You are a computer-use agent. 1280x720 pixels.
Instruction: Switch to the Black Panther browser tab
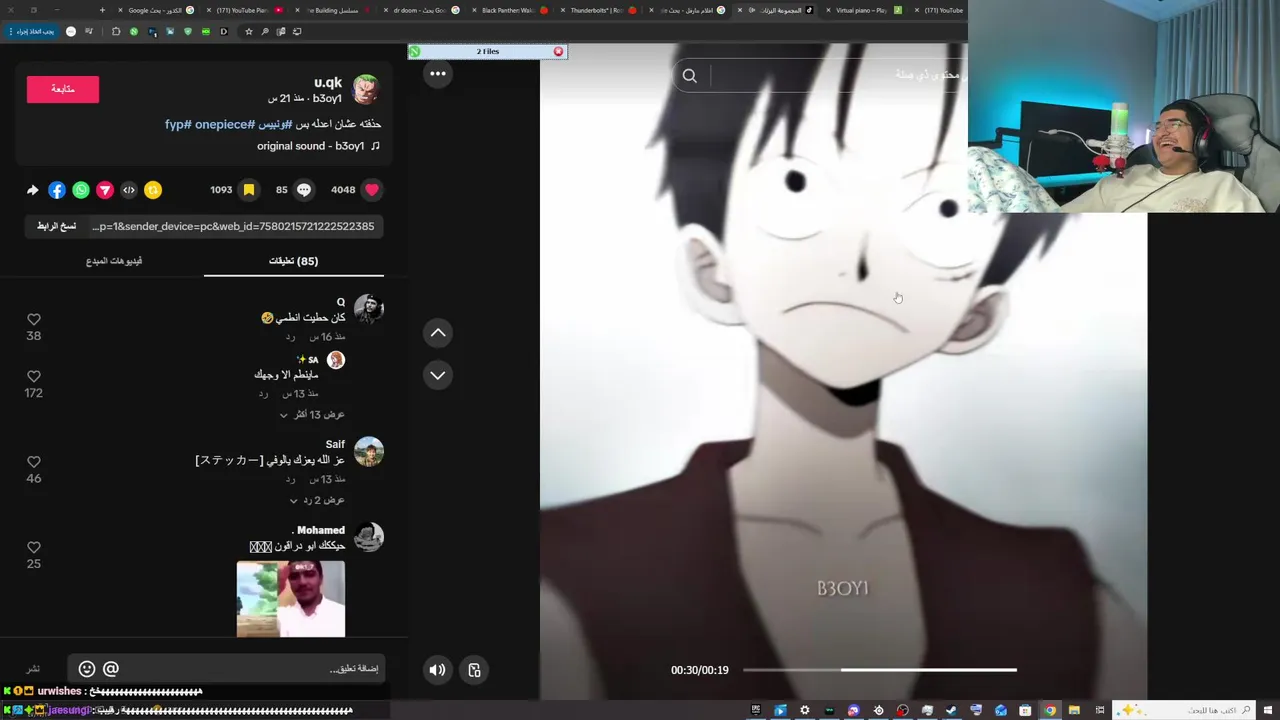coord(510,10)
